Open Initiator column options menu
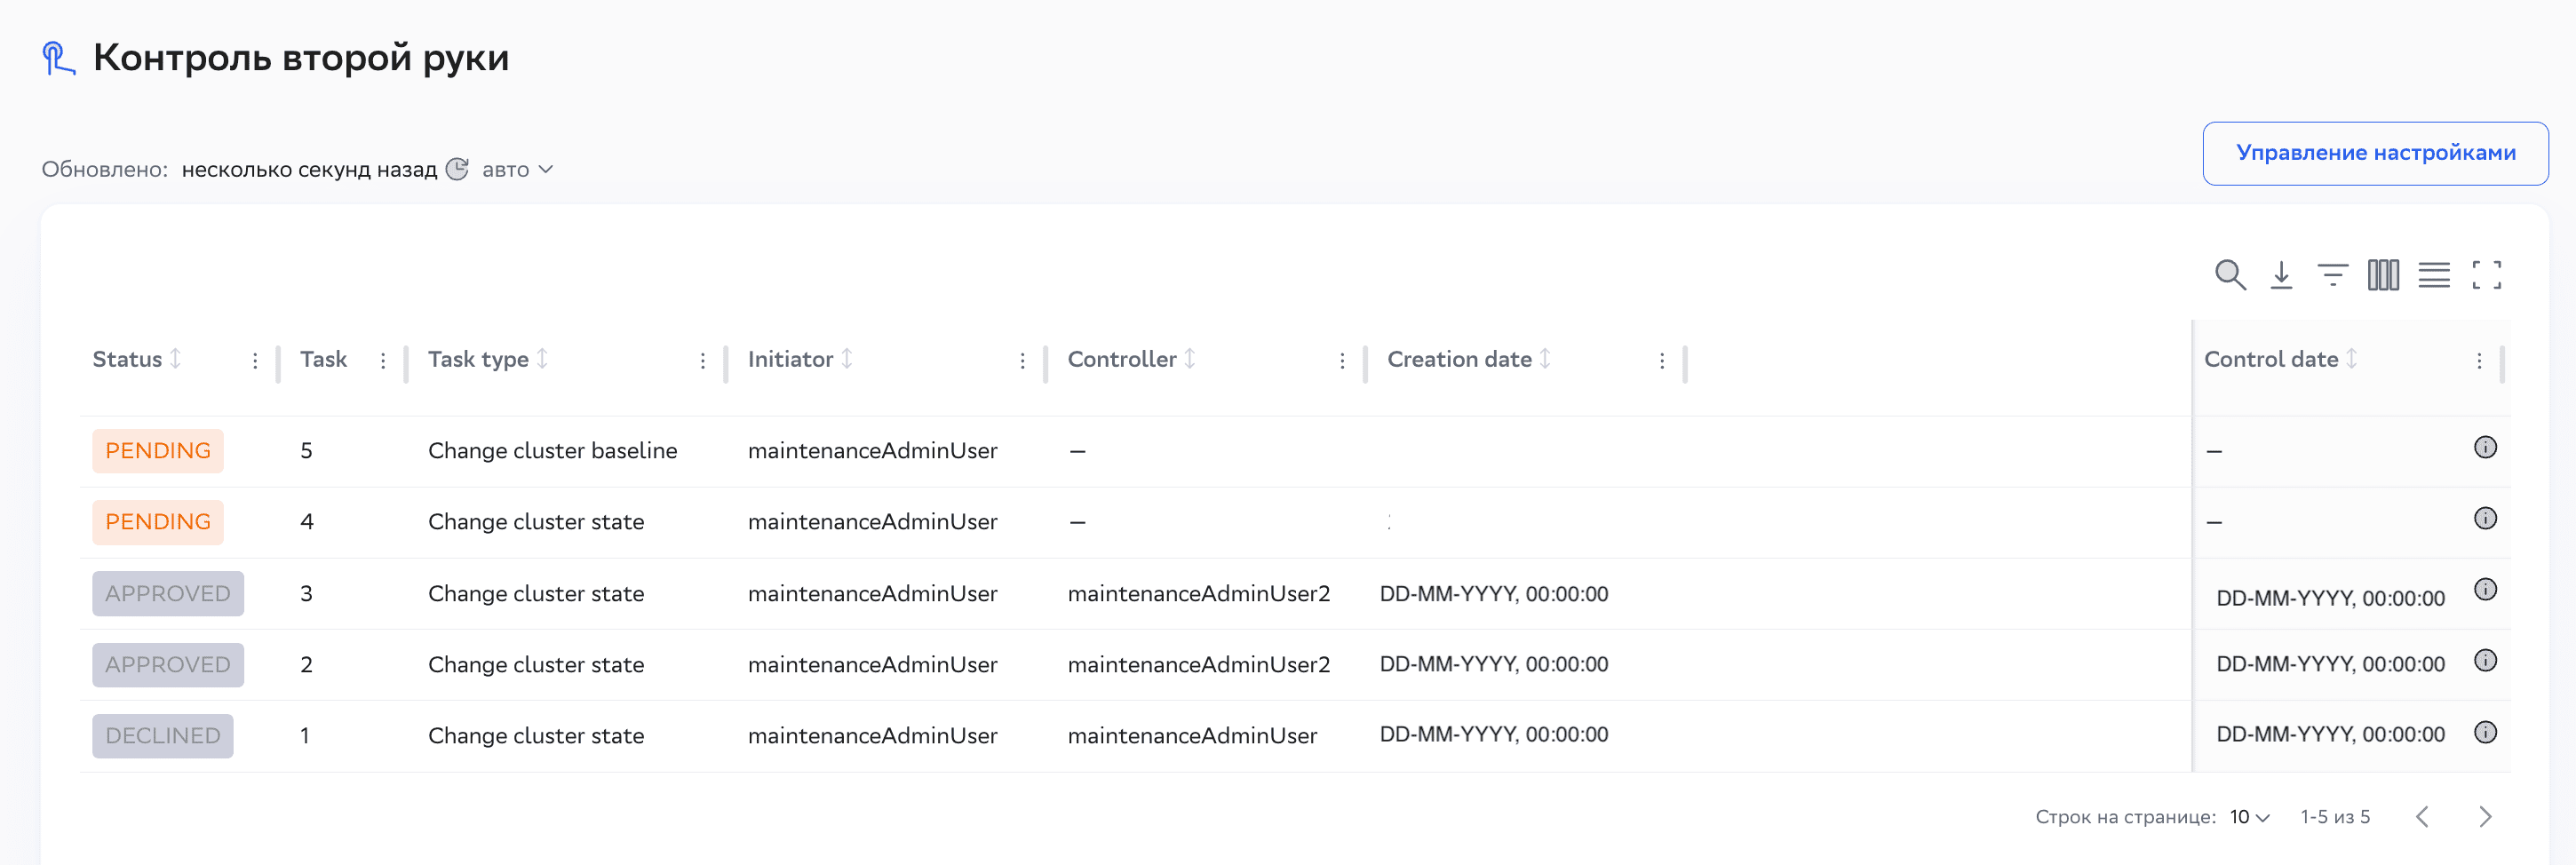The width and height of the screenshot is (2576, 865). 1022,361
